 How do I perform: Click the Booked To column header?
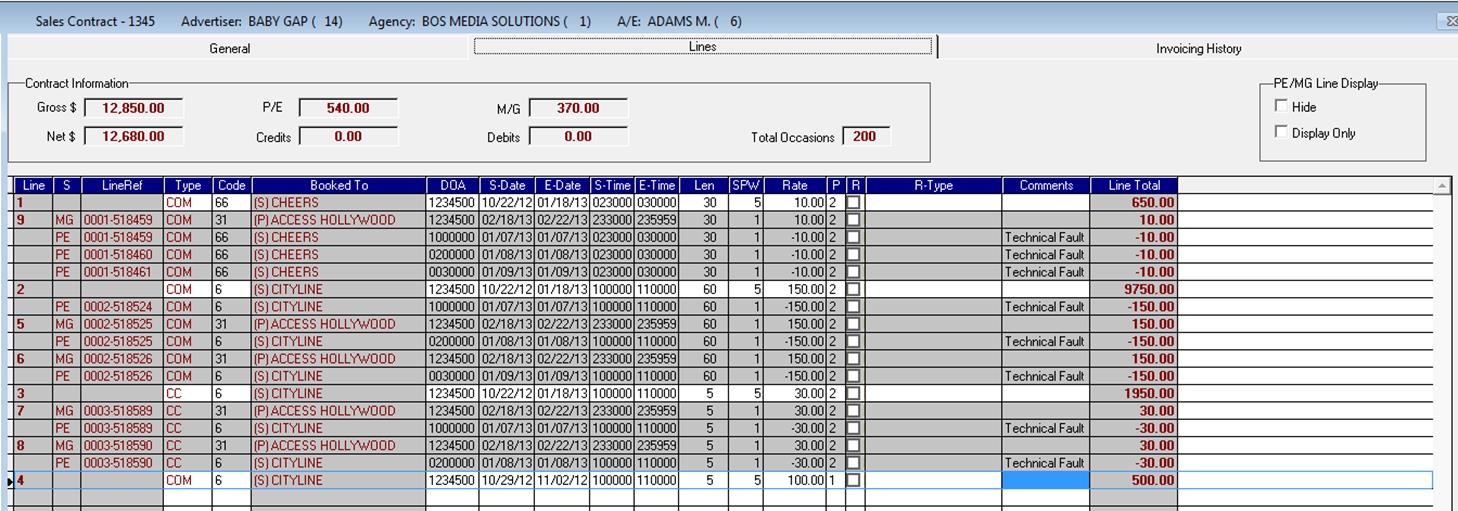click(x=338, y=185)
